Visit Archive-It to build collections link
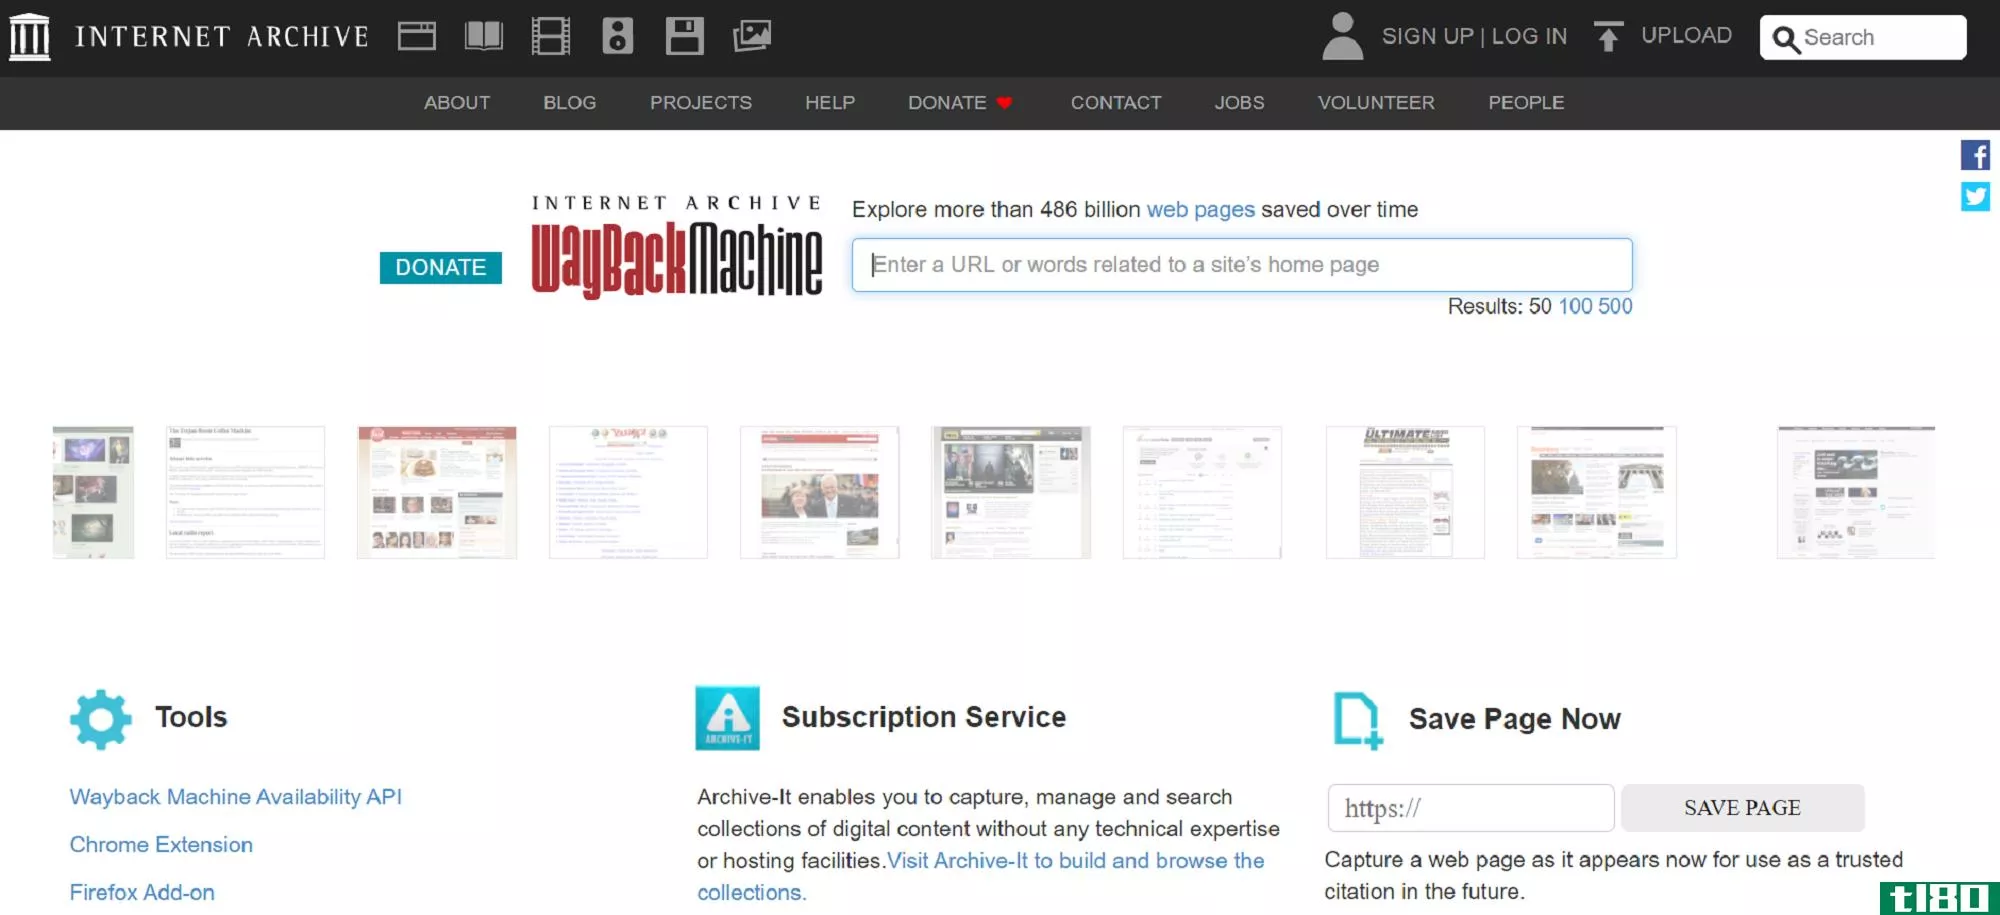 pos(1076,861)
